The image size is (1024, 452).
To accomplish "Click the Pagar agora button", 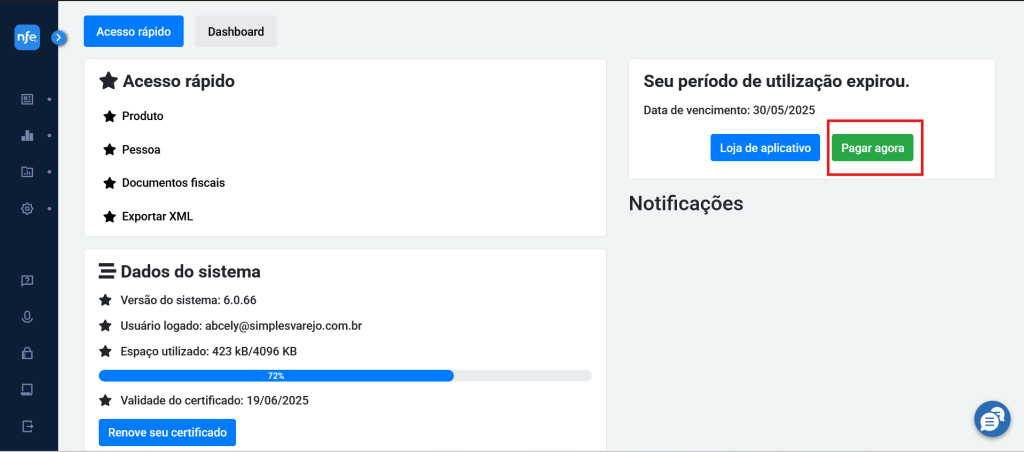I will (x=872, y=148).
